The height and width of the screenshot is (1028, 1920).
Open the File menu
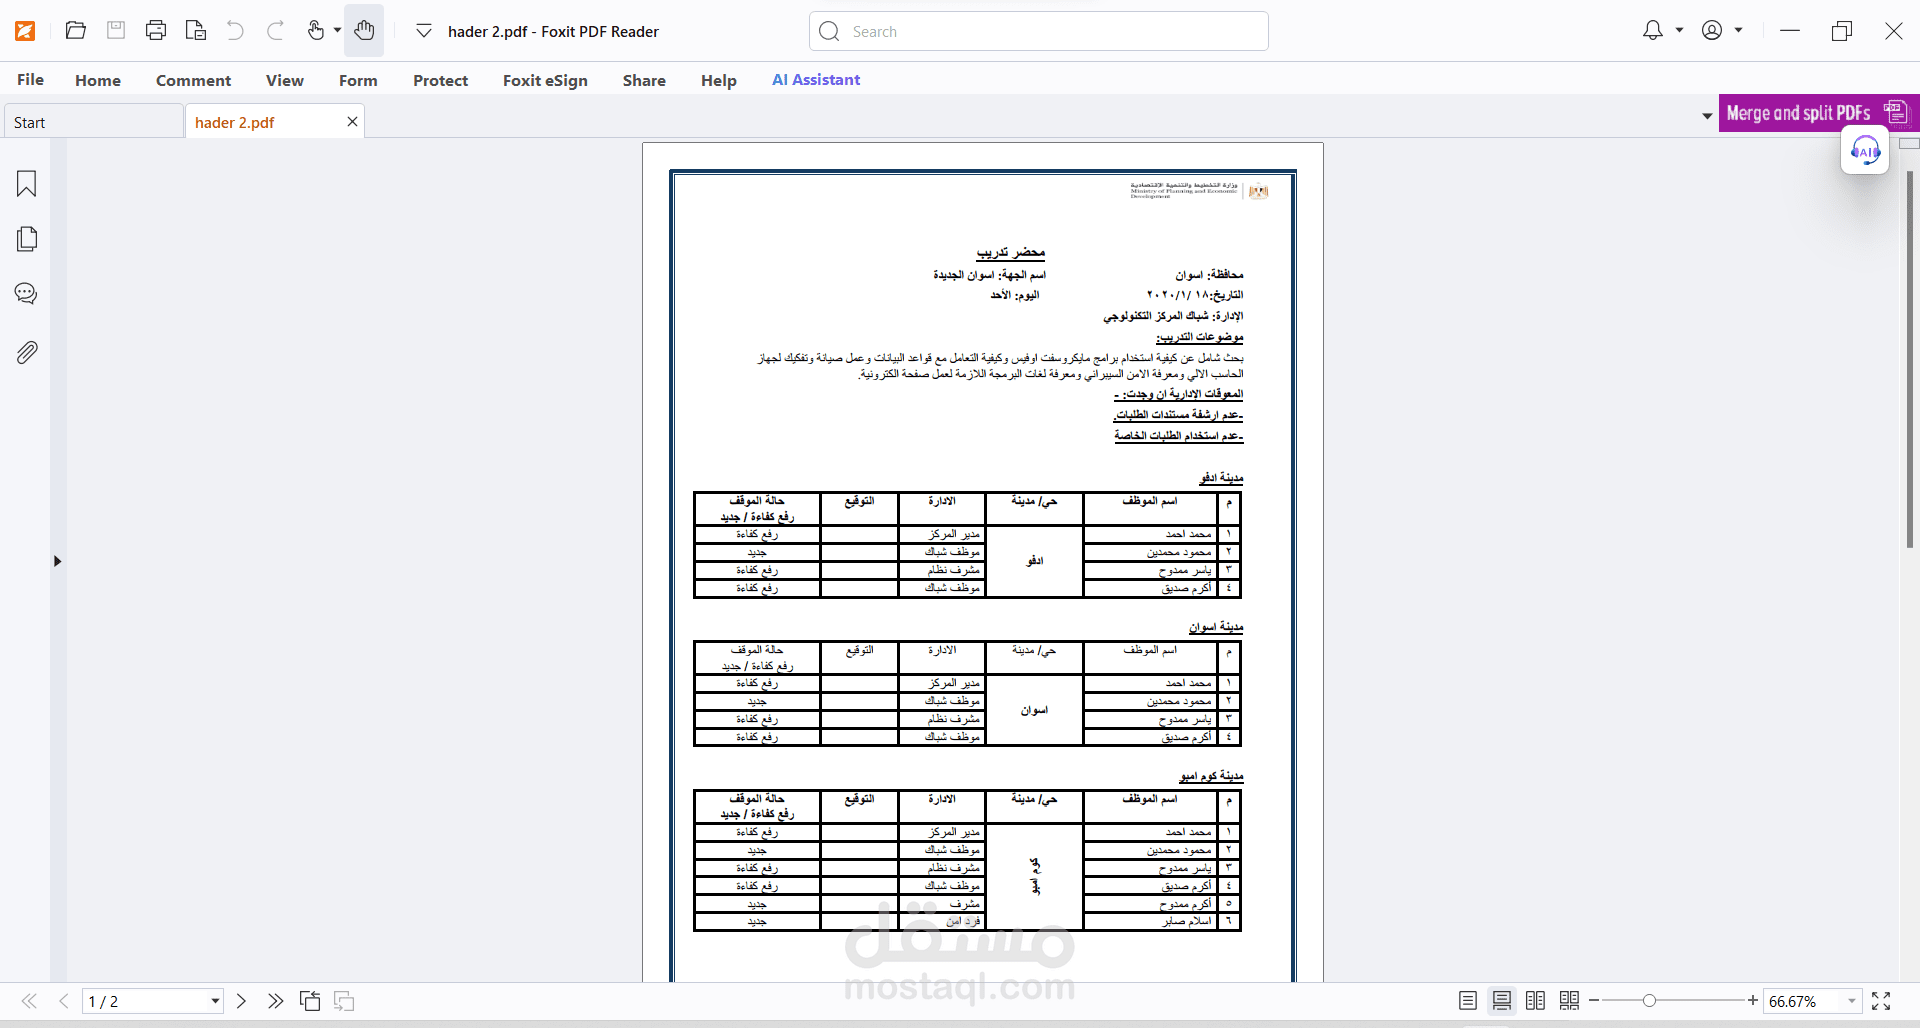30,79
